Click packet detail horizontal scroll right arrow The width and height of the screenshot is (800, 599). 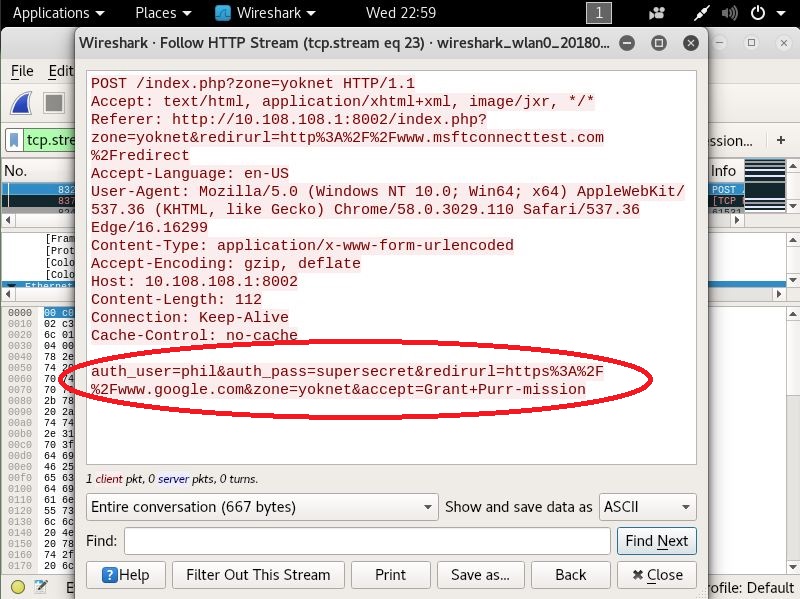[x=779, y=294]
